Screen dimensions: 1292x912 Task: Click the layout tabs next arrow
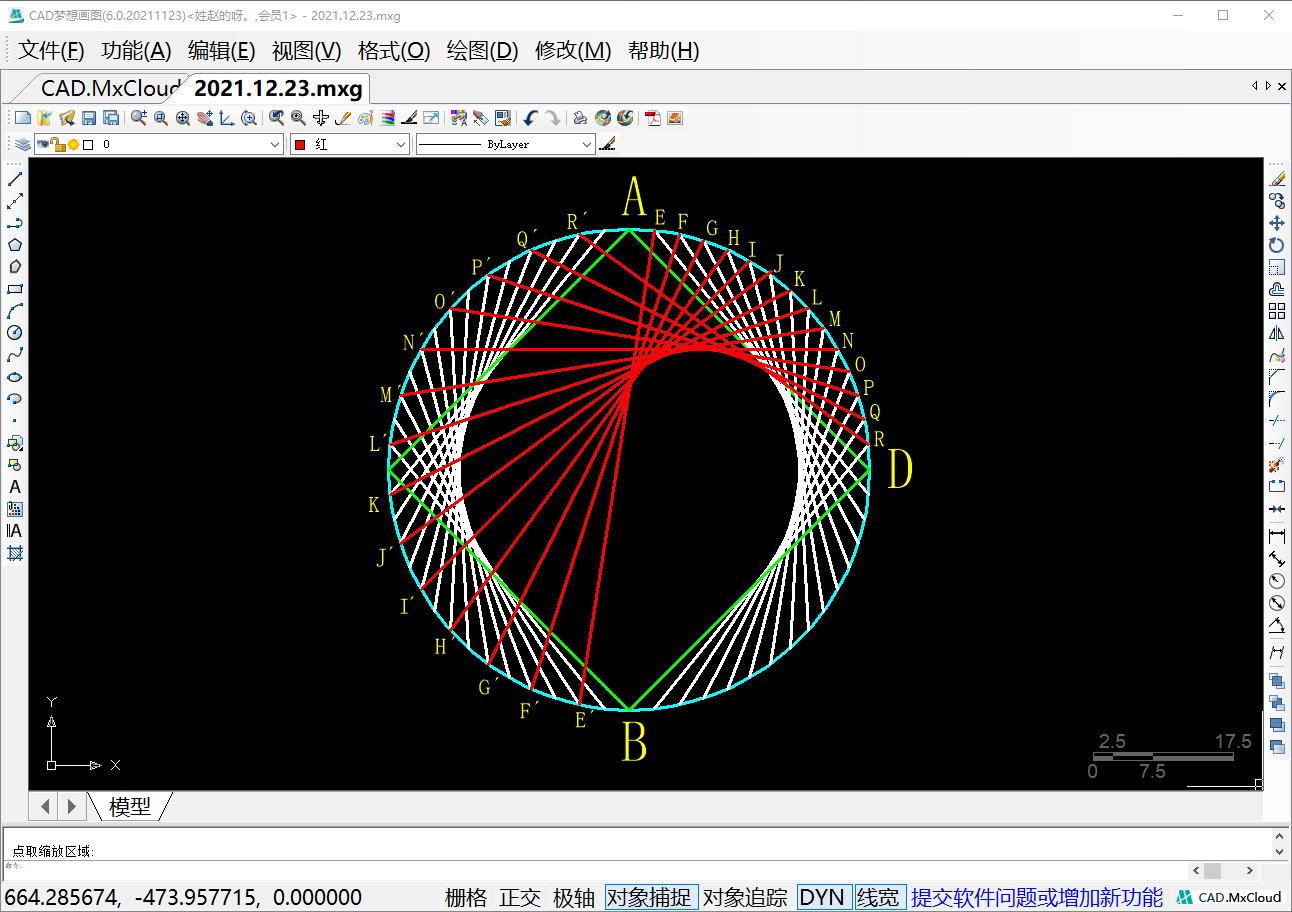[x=71, y=806]
